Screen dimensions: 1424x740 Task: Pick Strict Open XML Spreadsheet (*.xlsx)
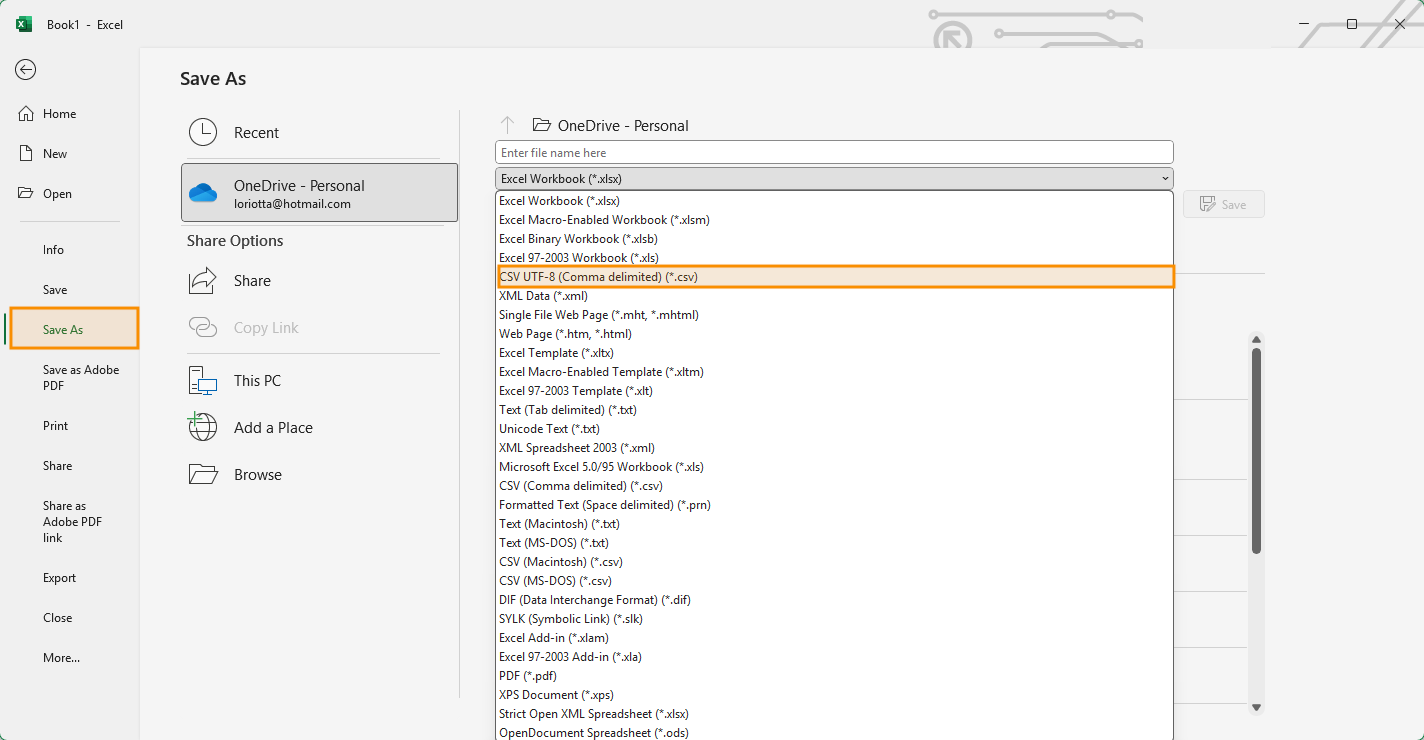click(834, 714)
